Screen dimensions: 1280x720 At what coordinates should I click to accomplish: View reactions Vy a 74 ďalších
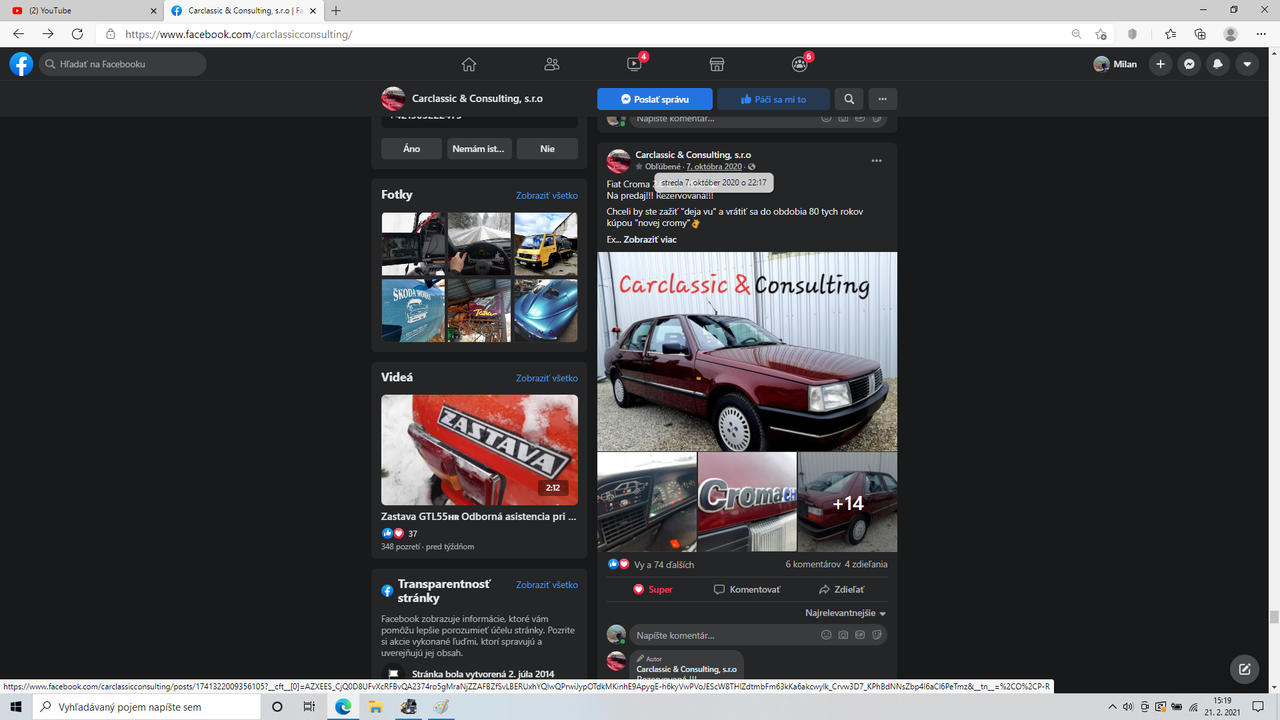coord(665,564)
